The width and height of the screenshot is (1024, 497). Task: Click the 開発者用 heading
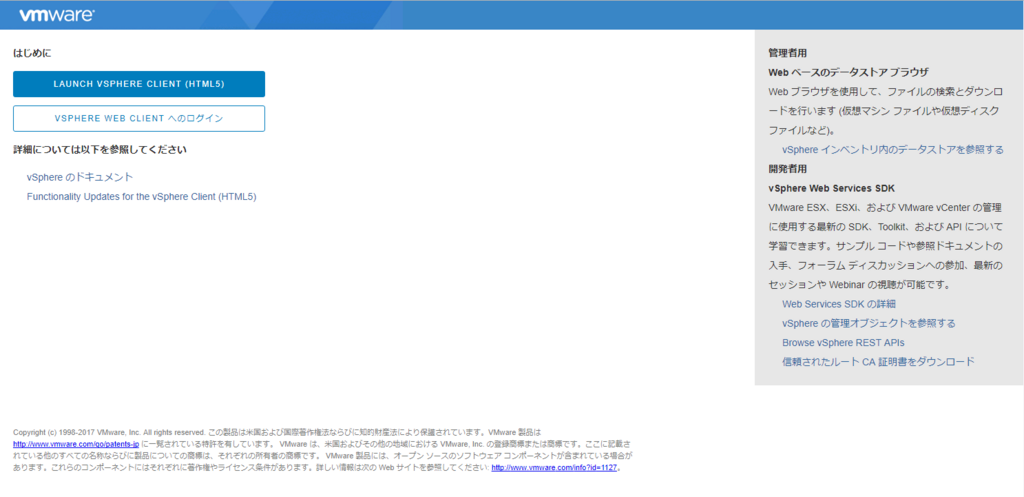[x=788, y=168]
